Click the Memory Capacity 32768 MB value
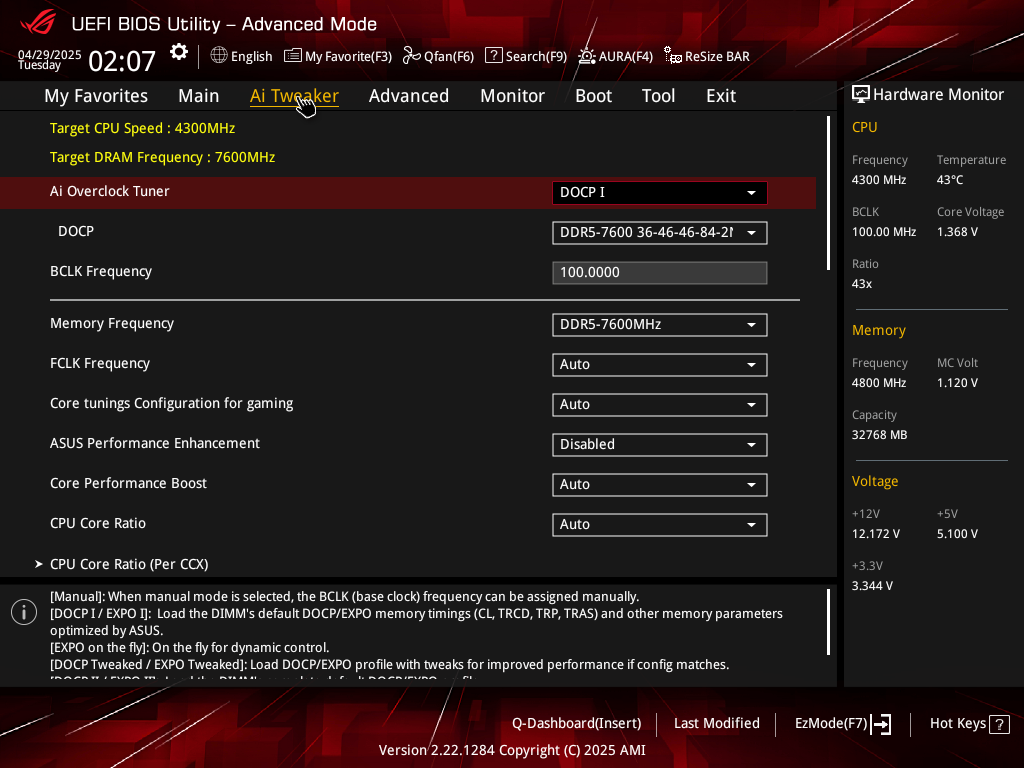The height and width of the screenshot is (768, 1024). tap(879, 435)
